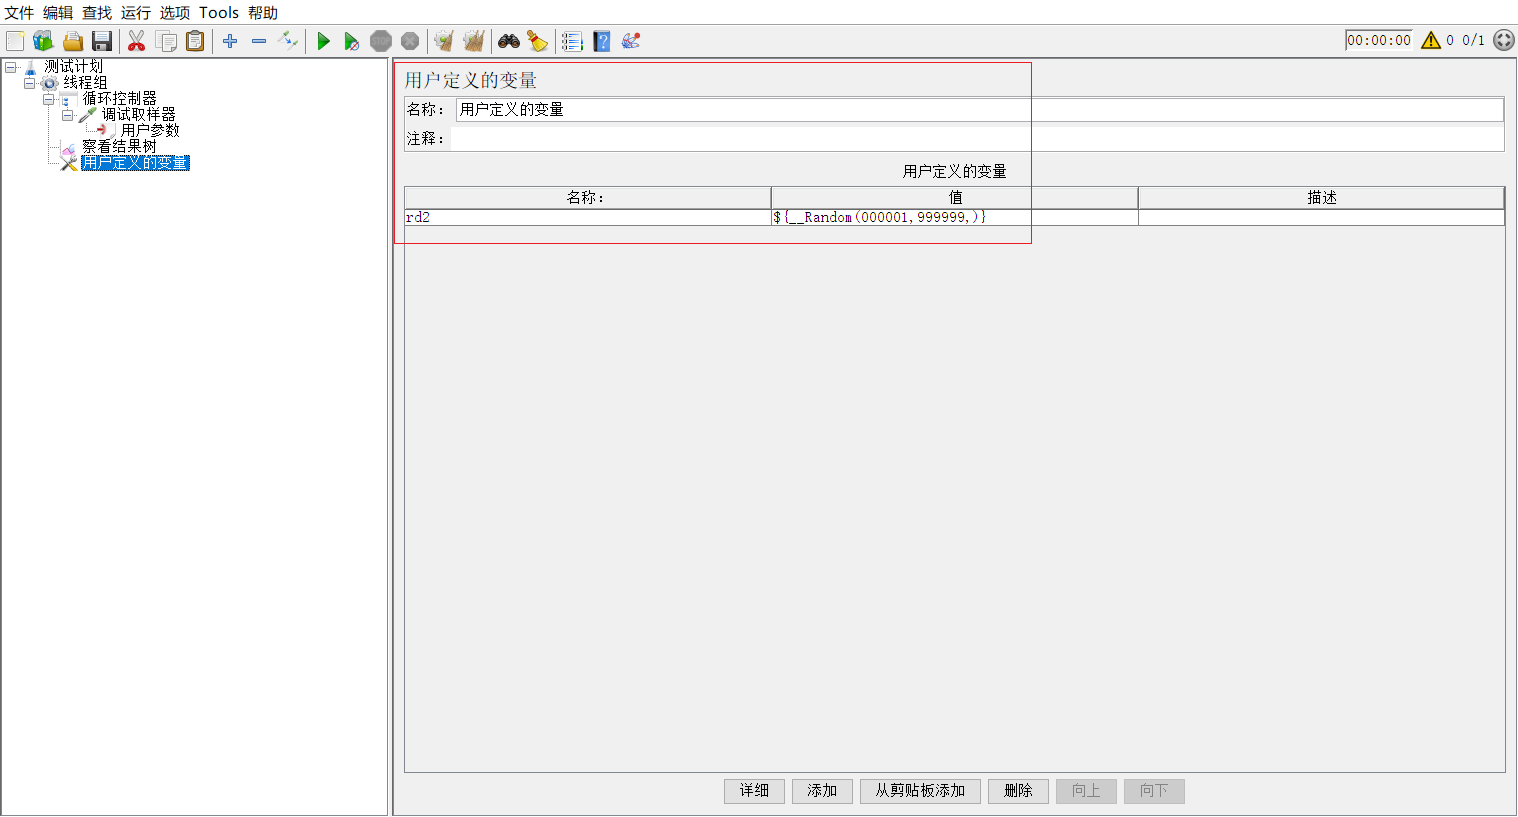
Task: Open the help book icon
Action: 601,41
